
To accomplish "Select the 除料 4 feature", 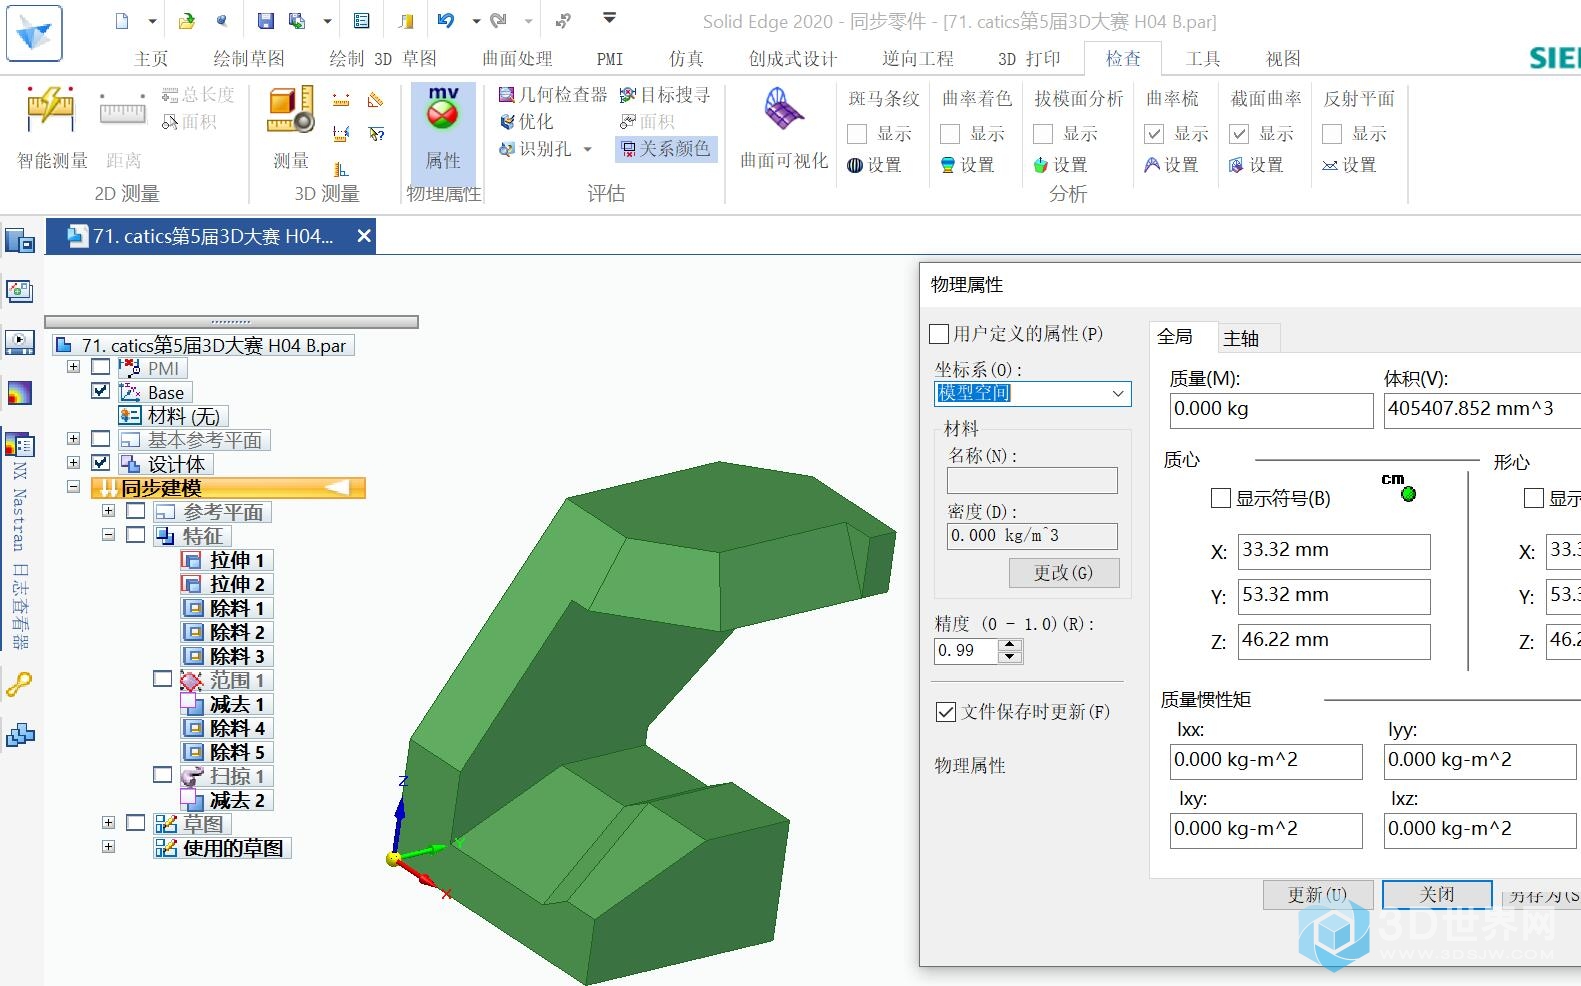I will (x=226, y=728).
